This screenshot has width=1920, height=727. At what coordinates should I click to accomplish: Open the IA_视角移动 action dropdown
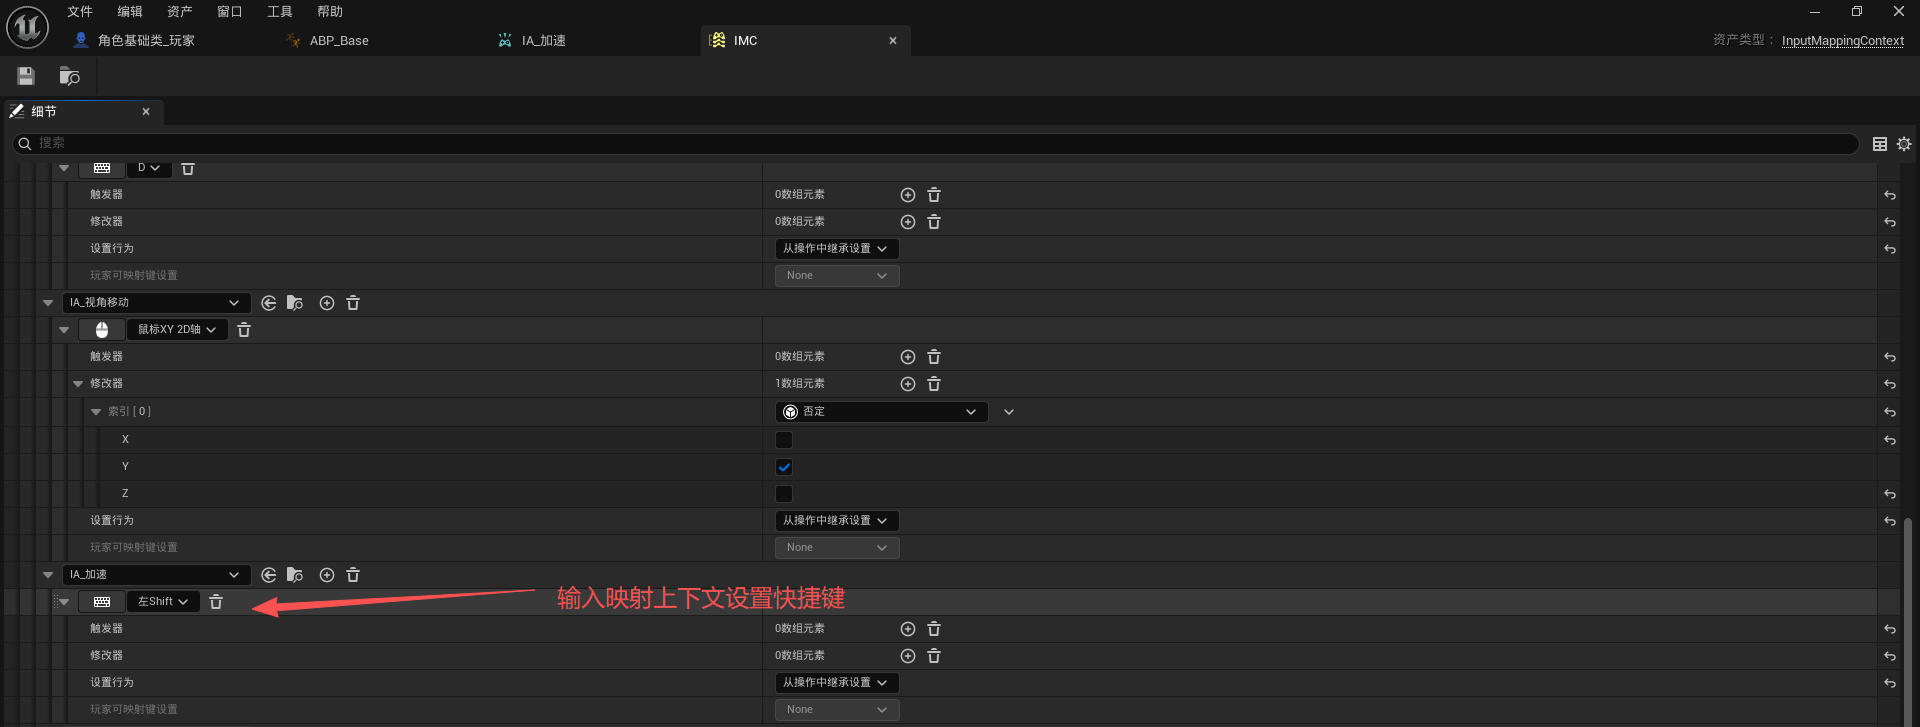pos(156,303)
